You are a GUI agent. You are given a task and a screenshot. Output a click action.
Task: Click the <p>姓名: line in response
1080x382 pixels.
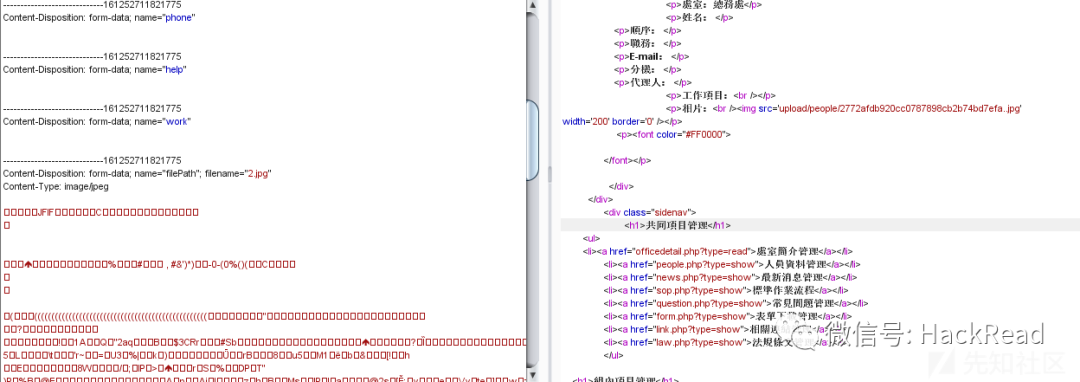[699, 17]
